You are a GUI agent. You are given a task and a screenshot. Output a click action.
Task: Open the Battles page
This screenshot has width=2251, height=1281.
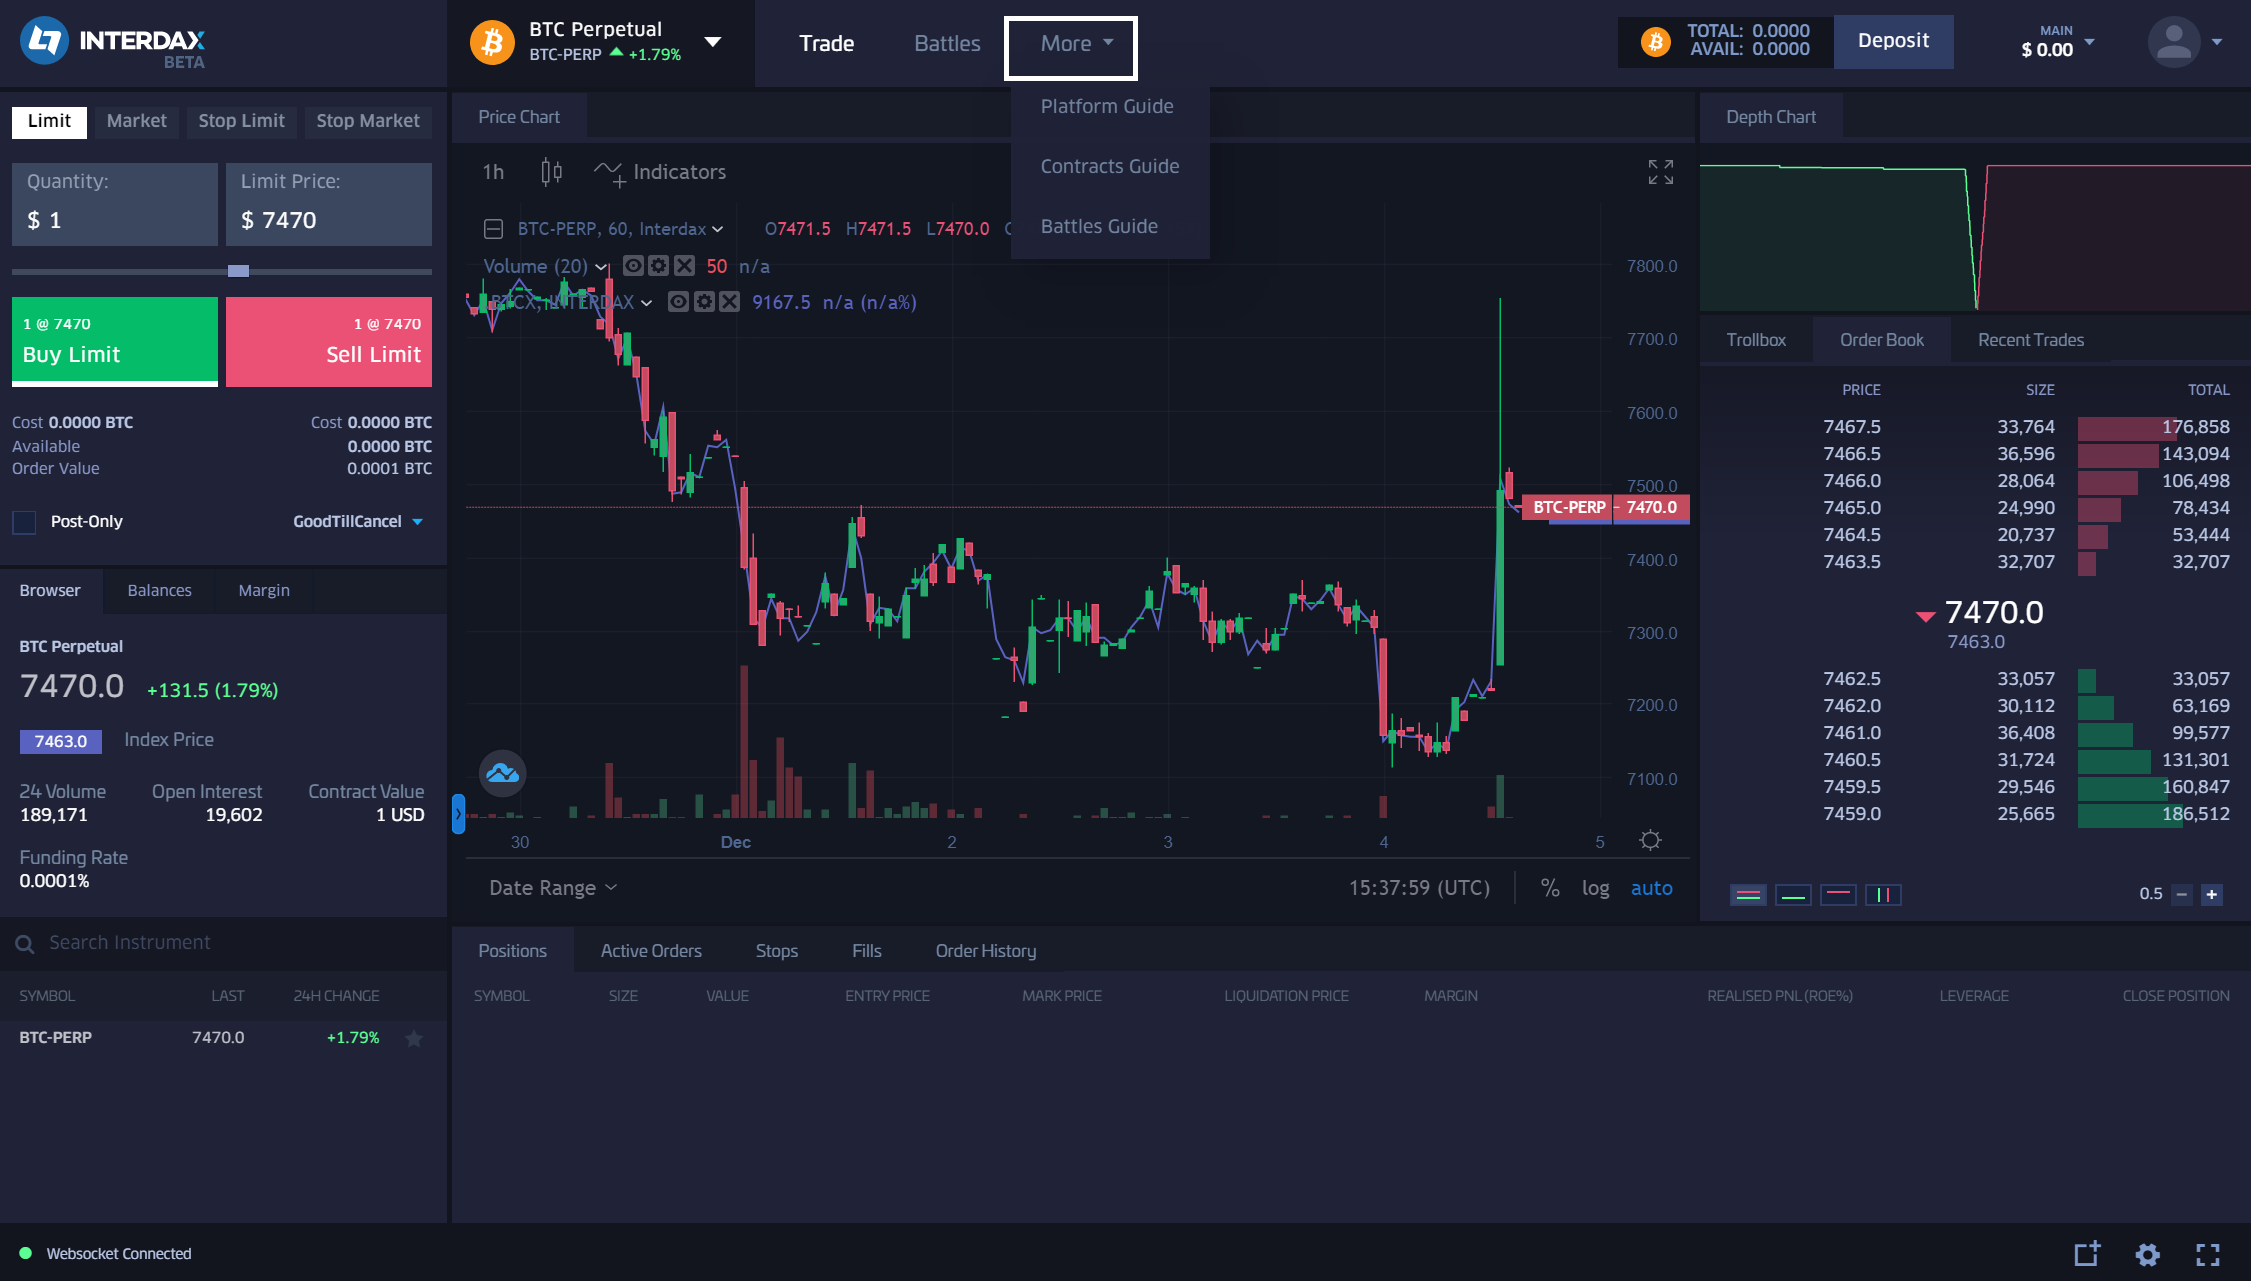[947, 43]
